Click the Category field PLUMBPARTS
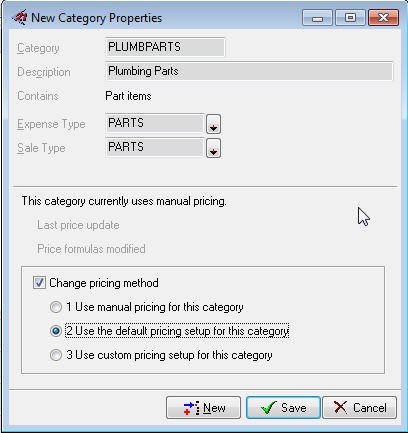Screen dimensions: 408x433 pyautogui.click(x=165, y=47)
